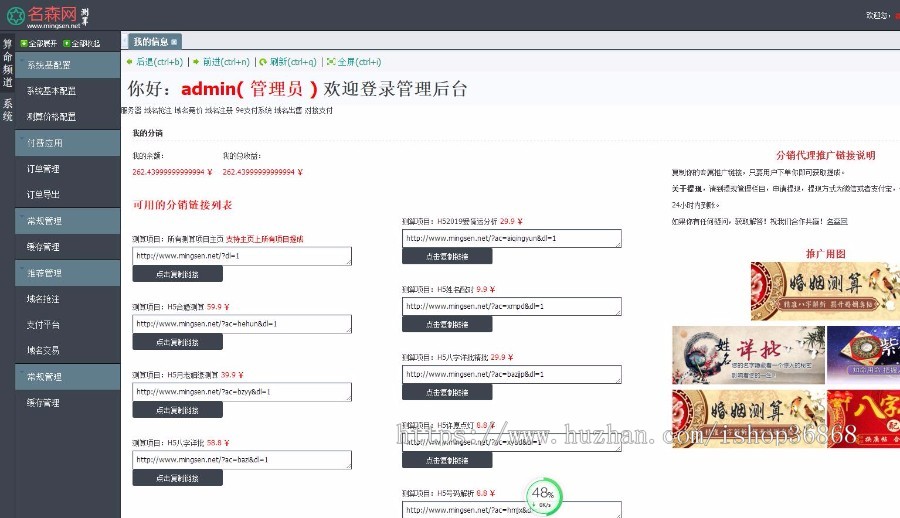Click the blue compass promo banner

click(x=863, y=355)
